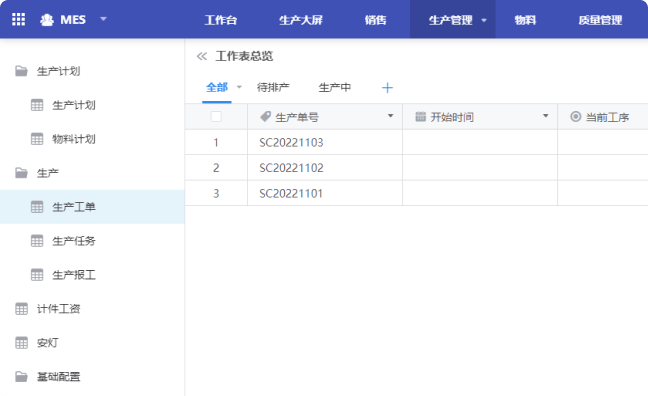Open the 物料 top menu

click(x=525, y=20)
